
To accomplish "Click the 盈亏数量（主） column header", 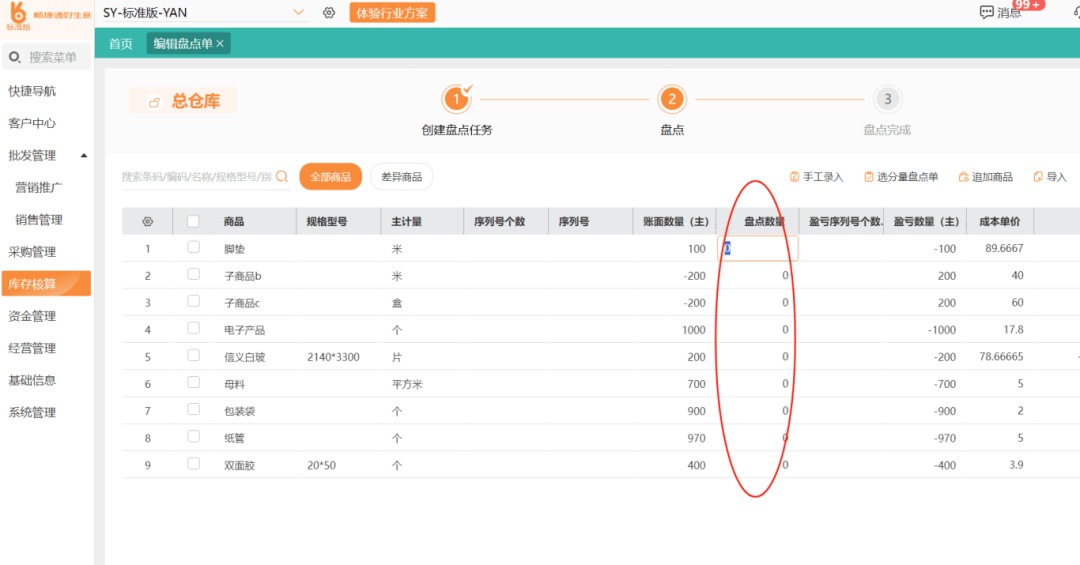I will click(x=926, y=221).
